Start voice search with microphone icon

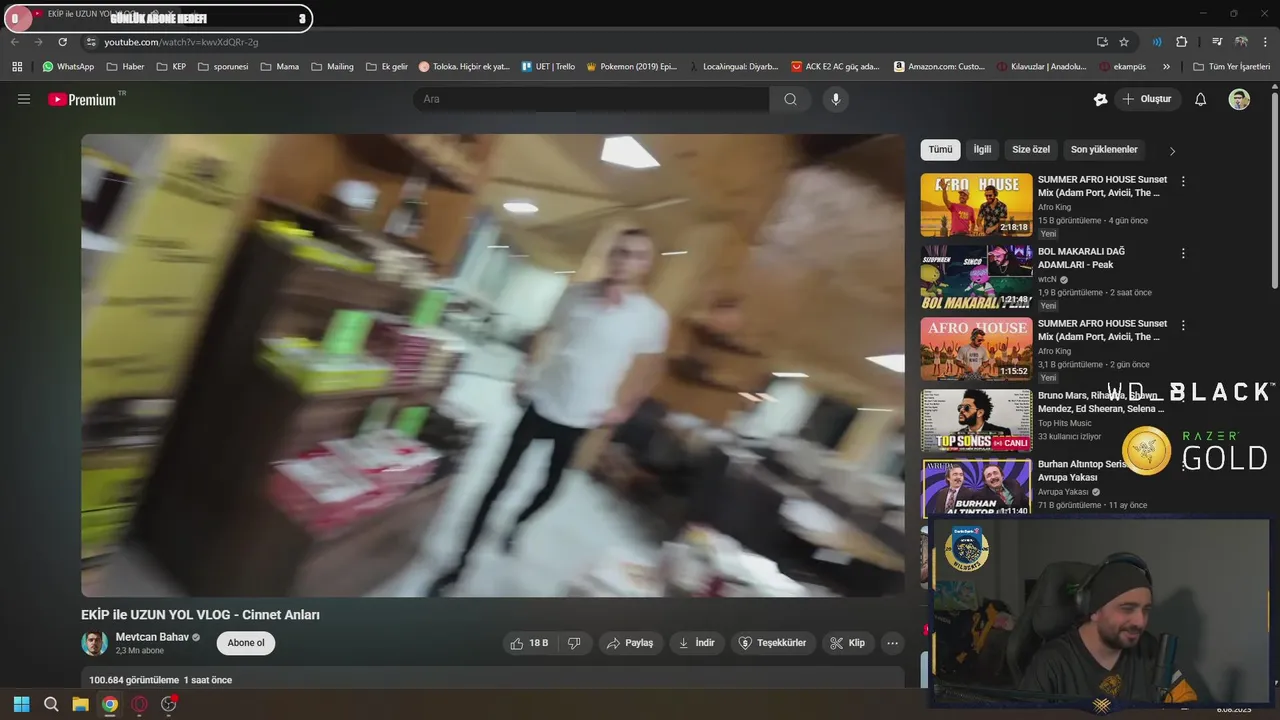836,99
